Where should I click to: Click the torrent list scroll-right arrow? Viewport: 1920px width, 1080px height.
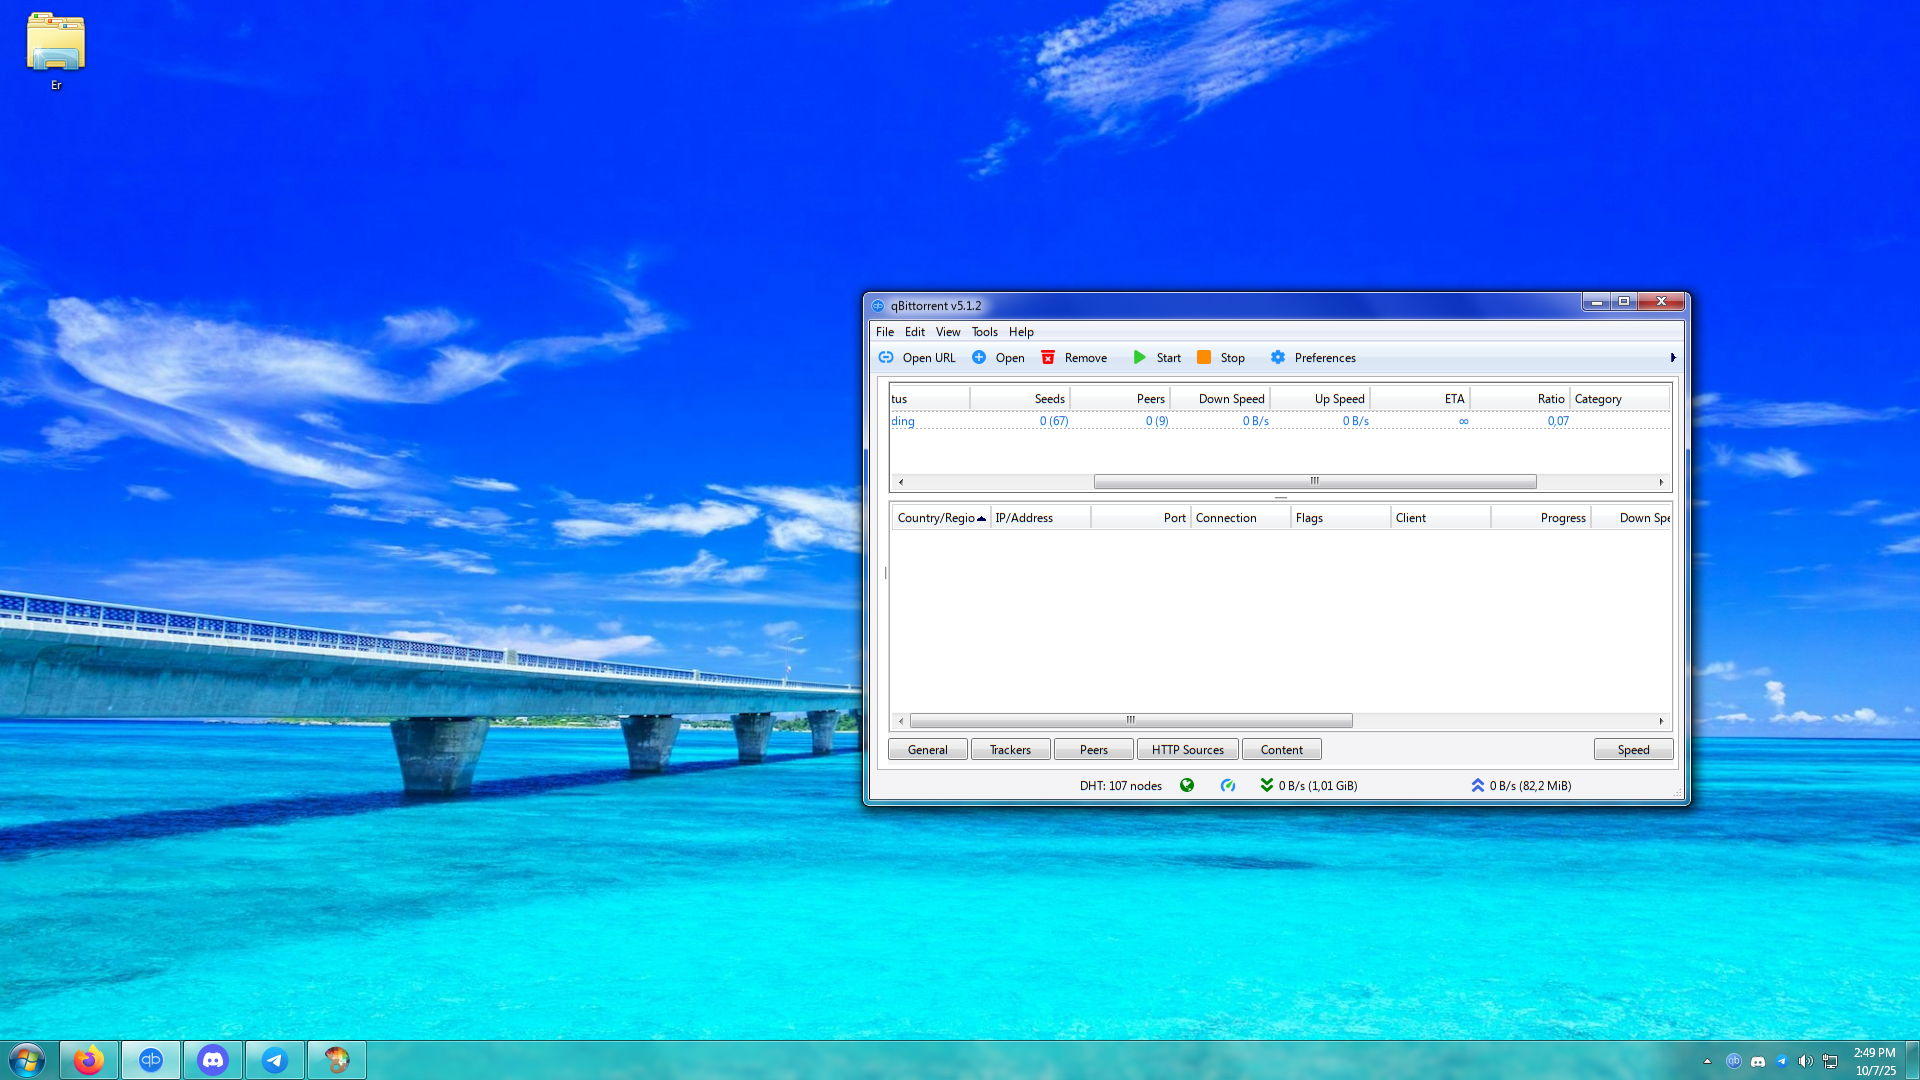(x=1661, y=482)
